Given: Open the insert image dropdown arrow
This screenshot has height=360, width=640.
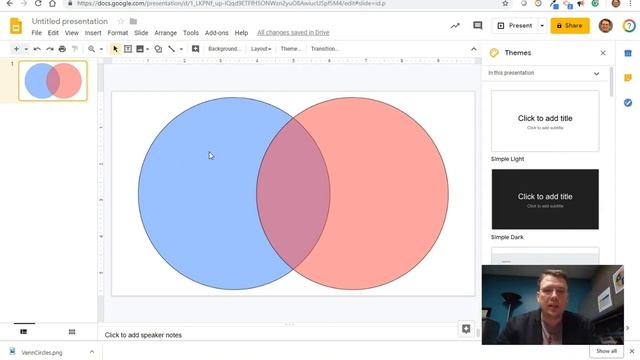Looking at the screenshot, I should coord(147,49).
